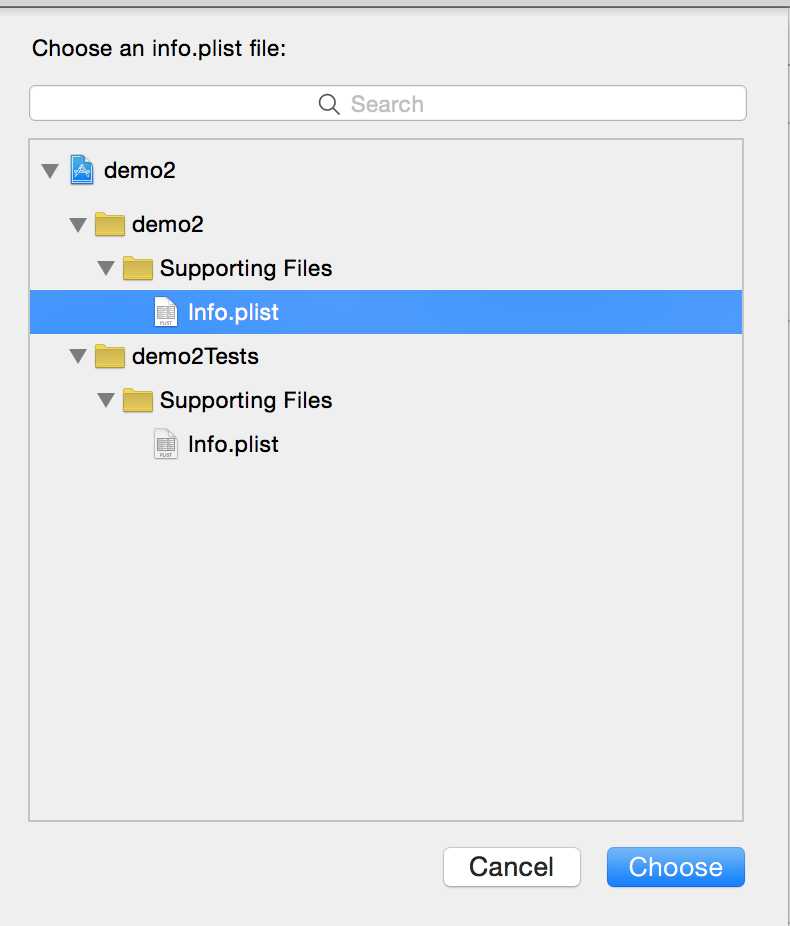790x926 pixels.
Task: Click the demo2 Xcode project icon
Action: tap(82, 170)
